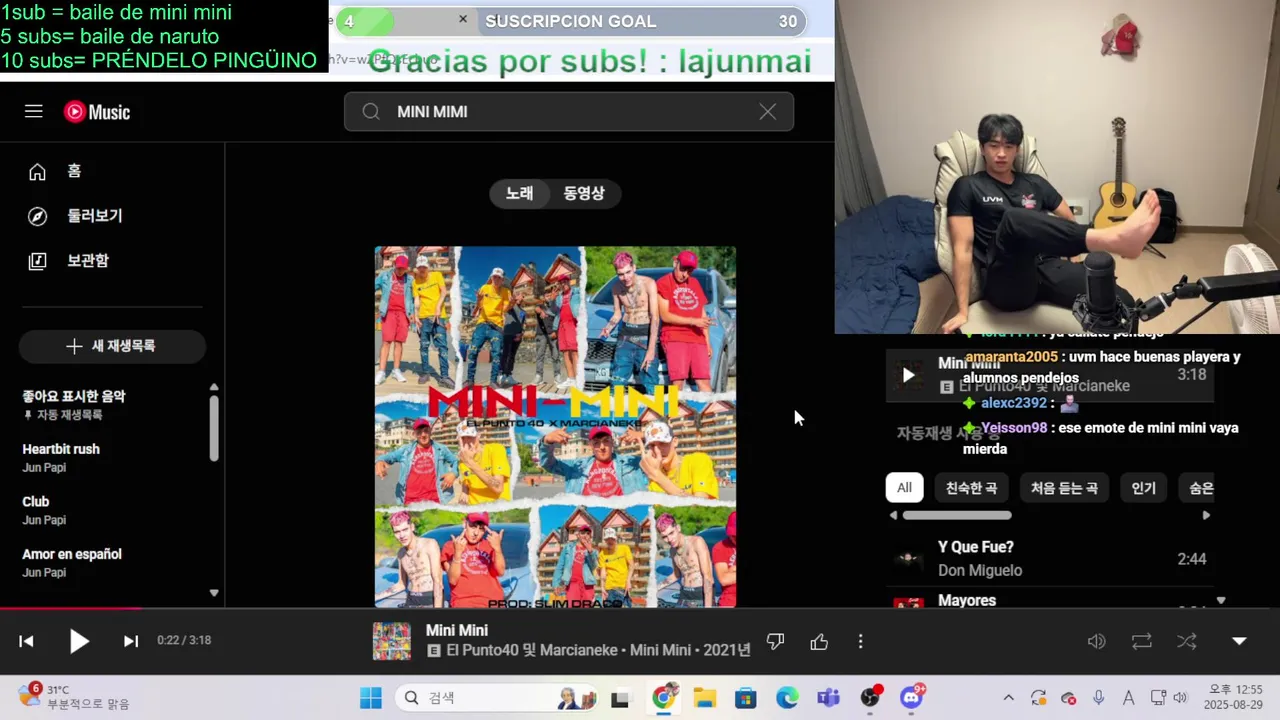
Task: Open Microsoft Teams from the taskbar
Action: (828, 698)
